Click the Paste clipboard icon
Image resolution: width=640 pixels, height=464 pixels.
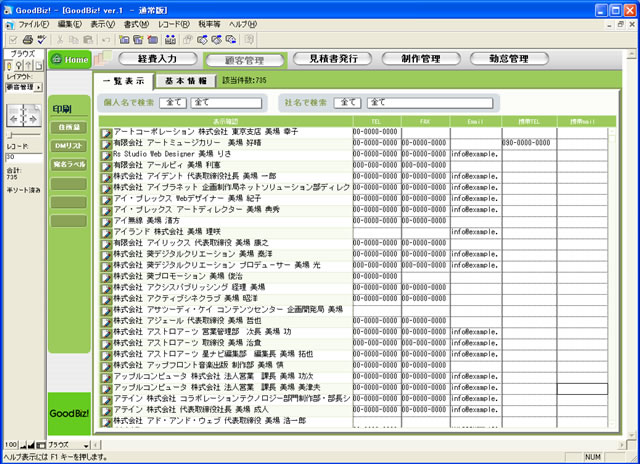pyautogui.click(x=87, y=40)
